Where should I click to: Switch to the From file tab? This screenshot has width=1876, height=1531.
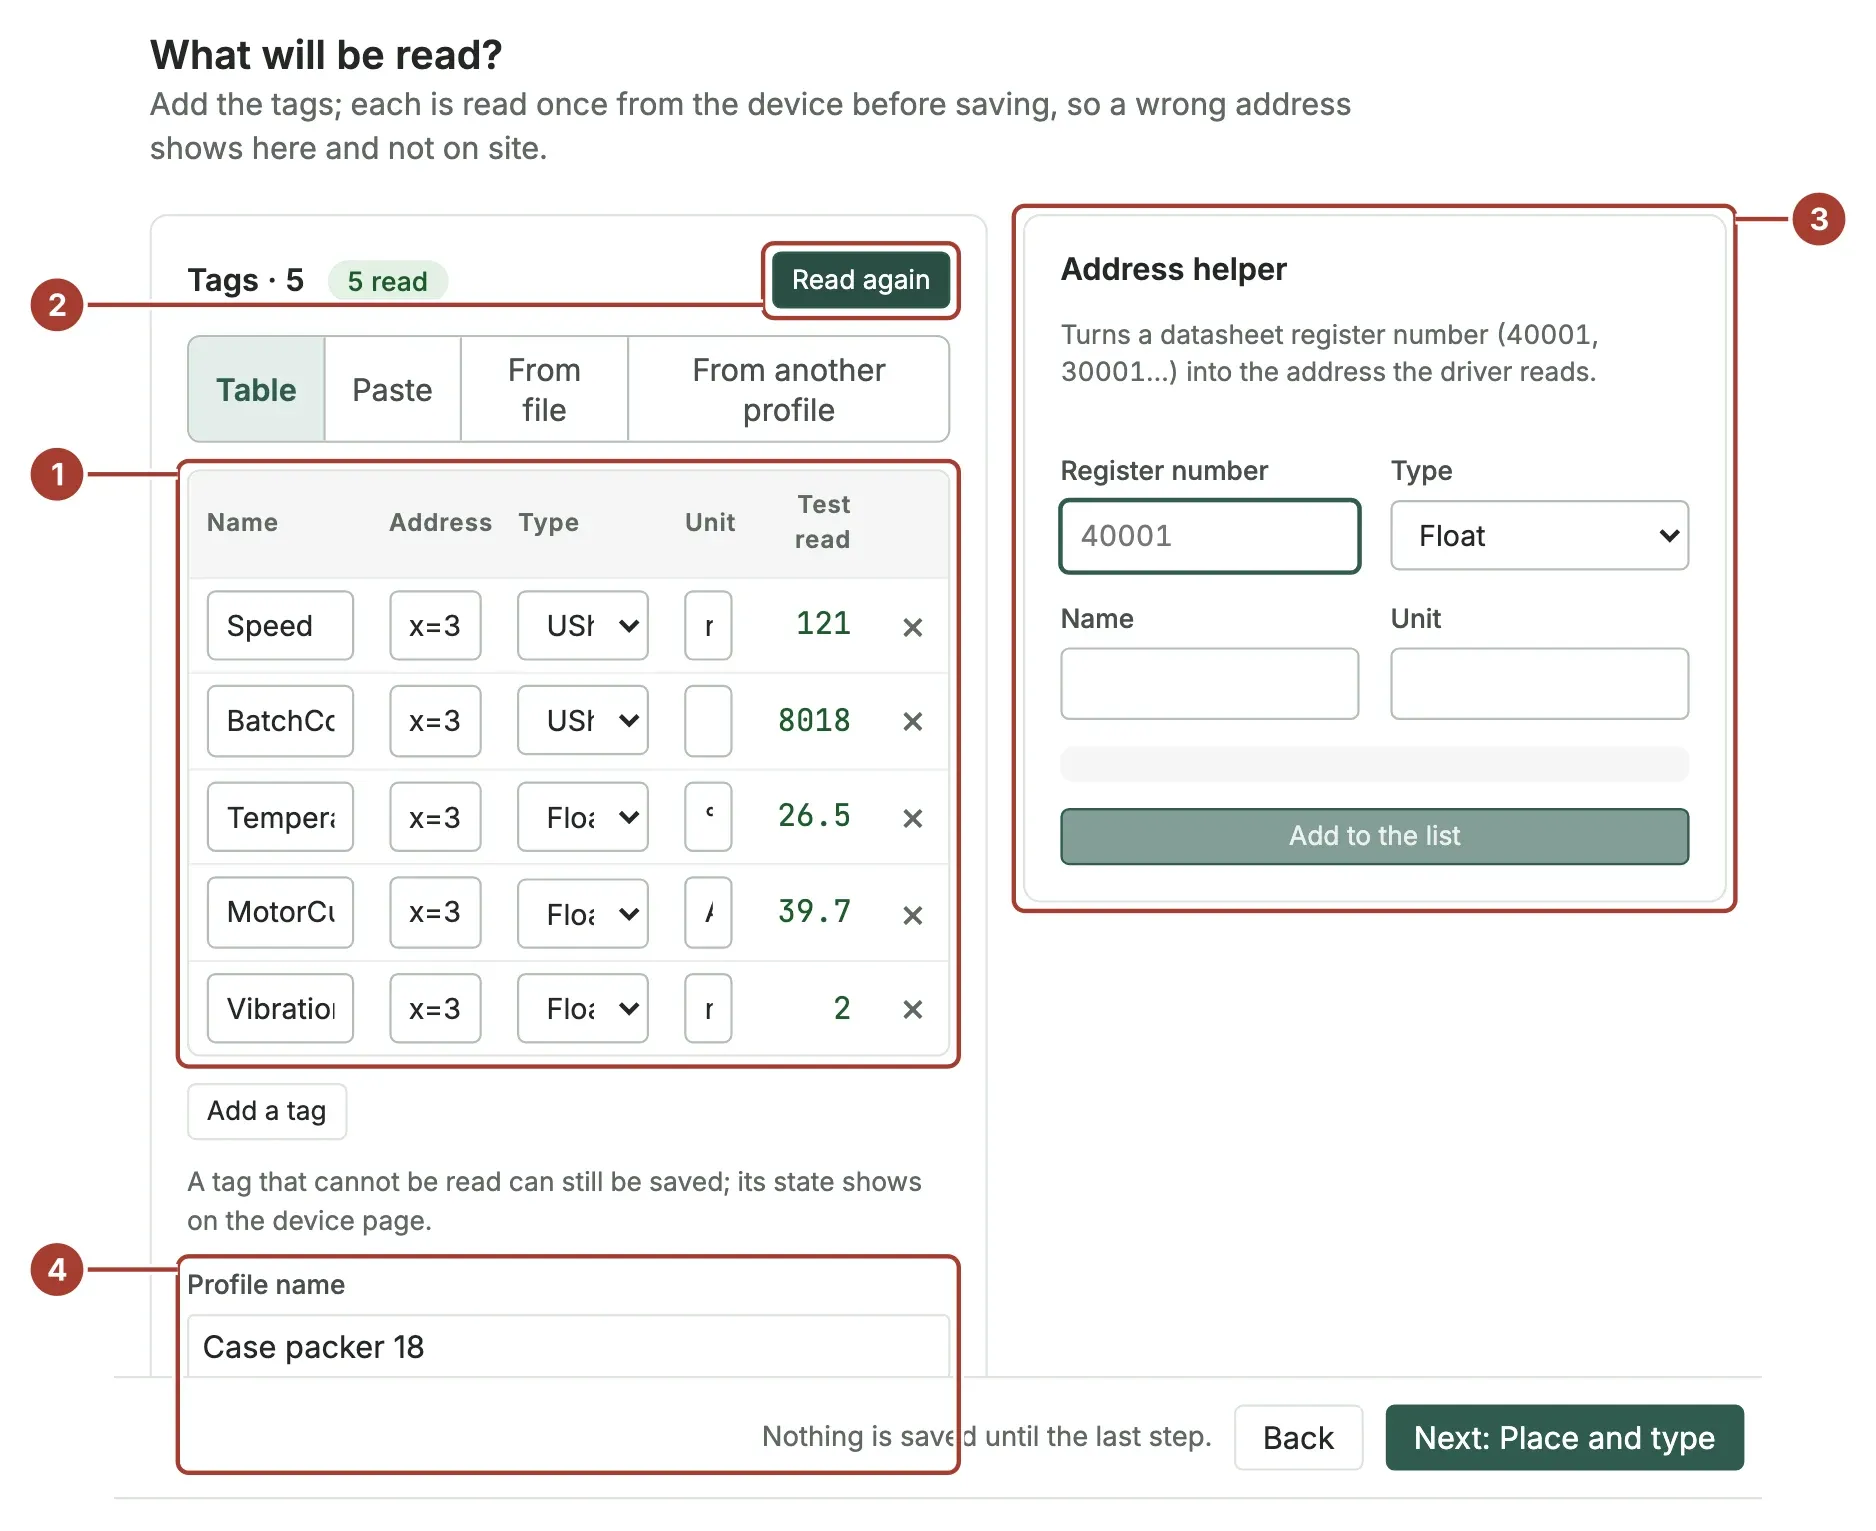544,389
